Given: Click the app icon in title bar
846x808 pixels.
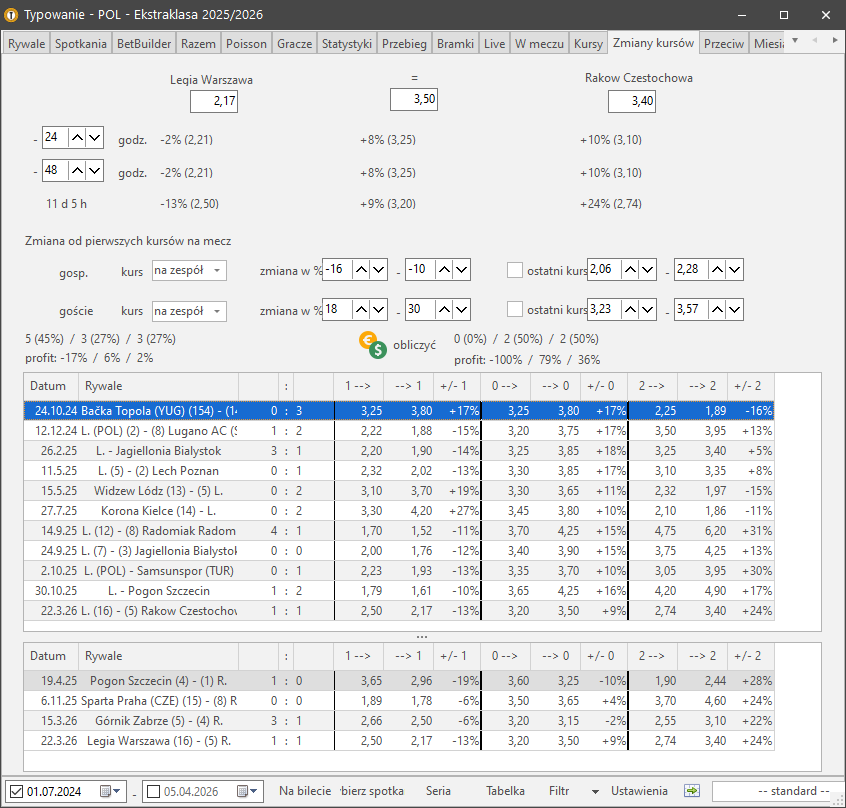Looking at the screenshot, I should (12, 15).
